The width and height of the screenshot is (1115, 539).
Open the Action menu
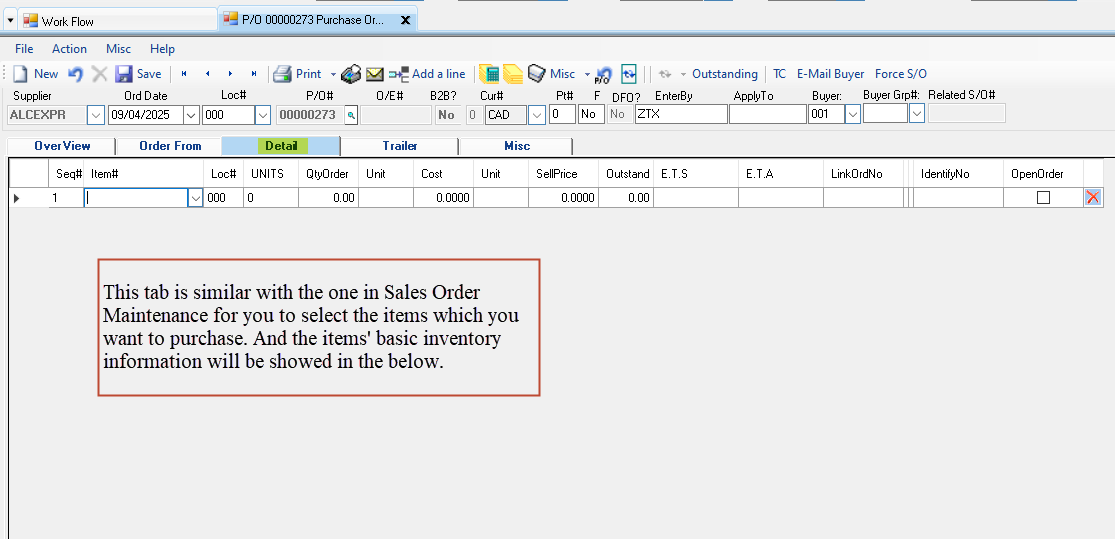(70, 49)
